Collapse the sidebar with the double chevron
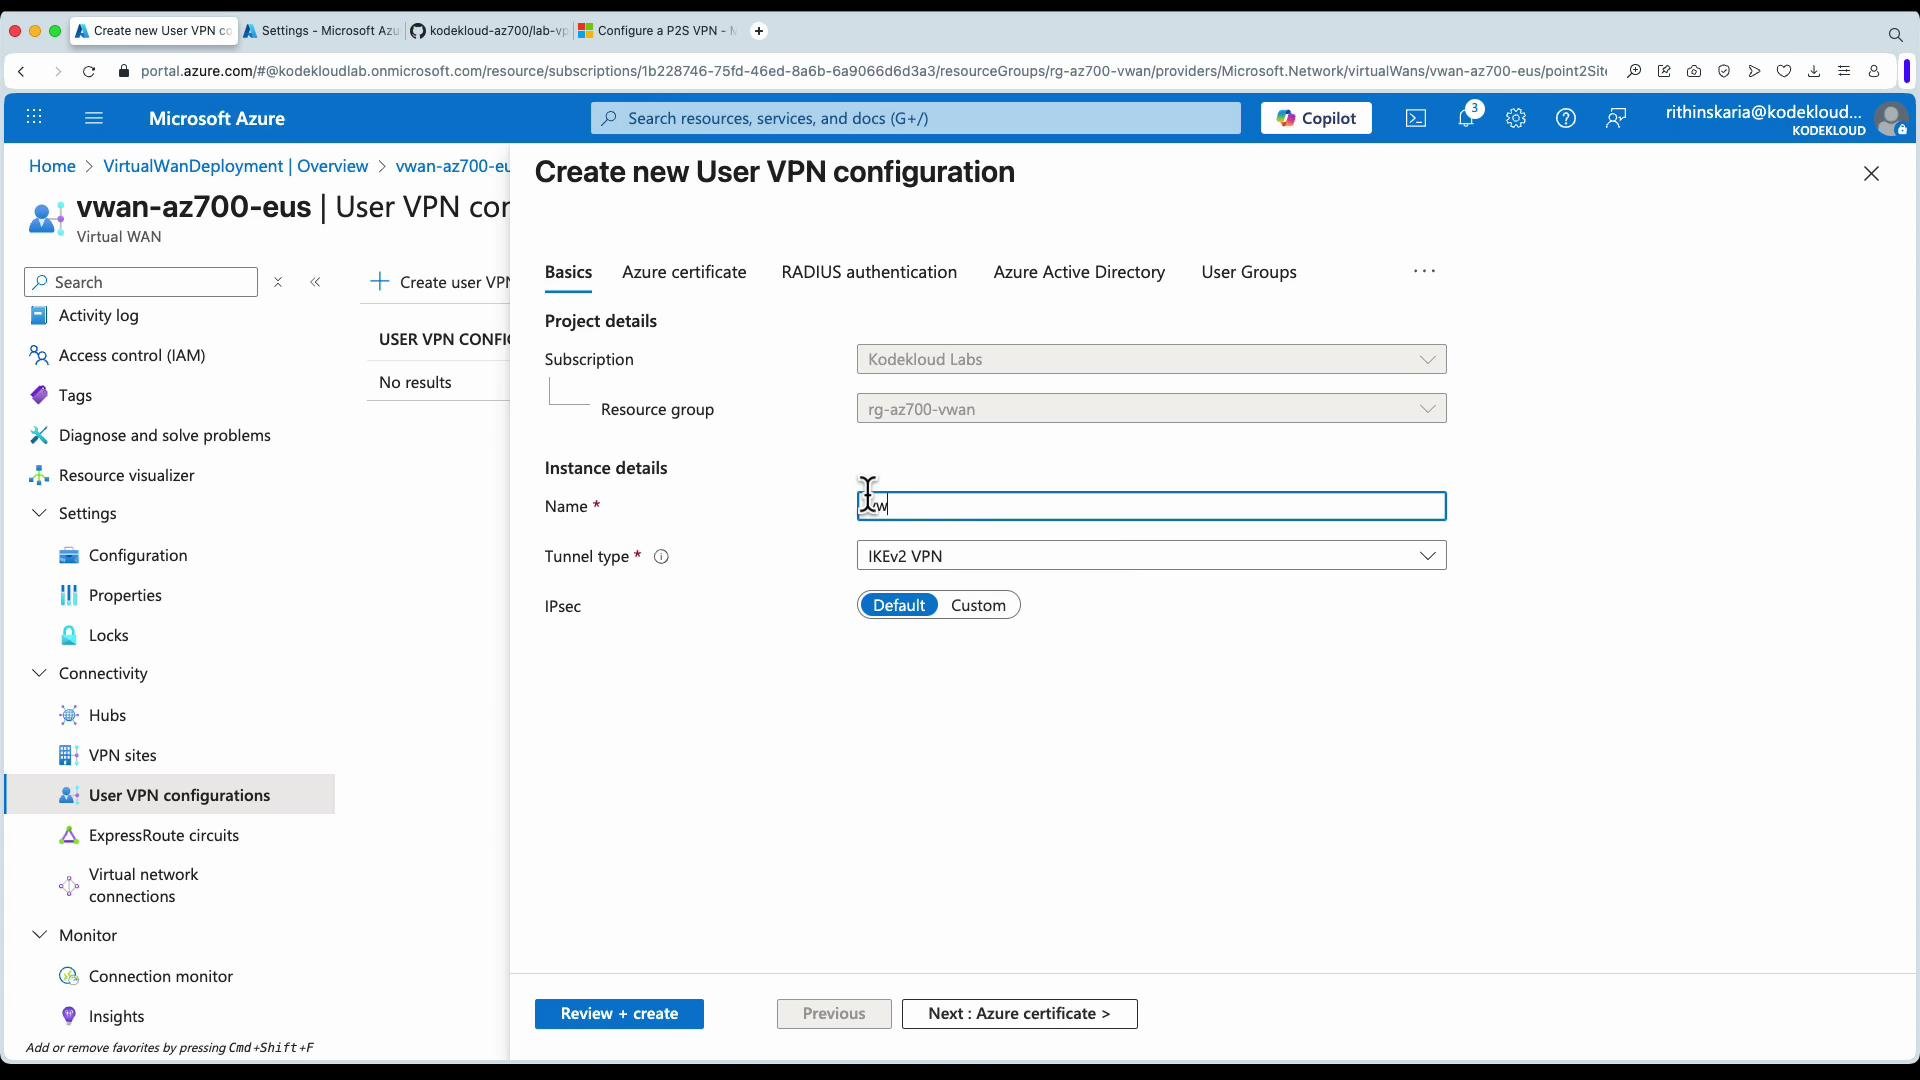This screenshot has width=1920, height=1080. (316, 283)
